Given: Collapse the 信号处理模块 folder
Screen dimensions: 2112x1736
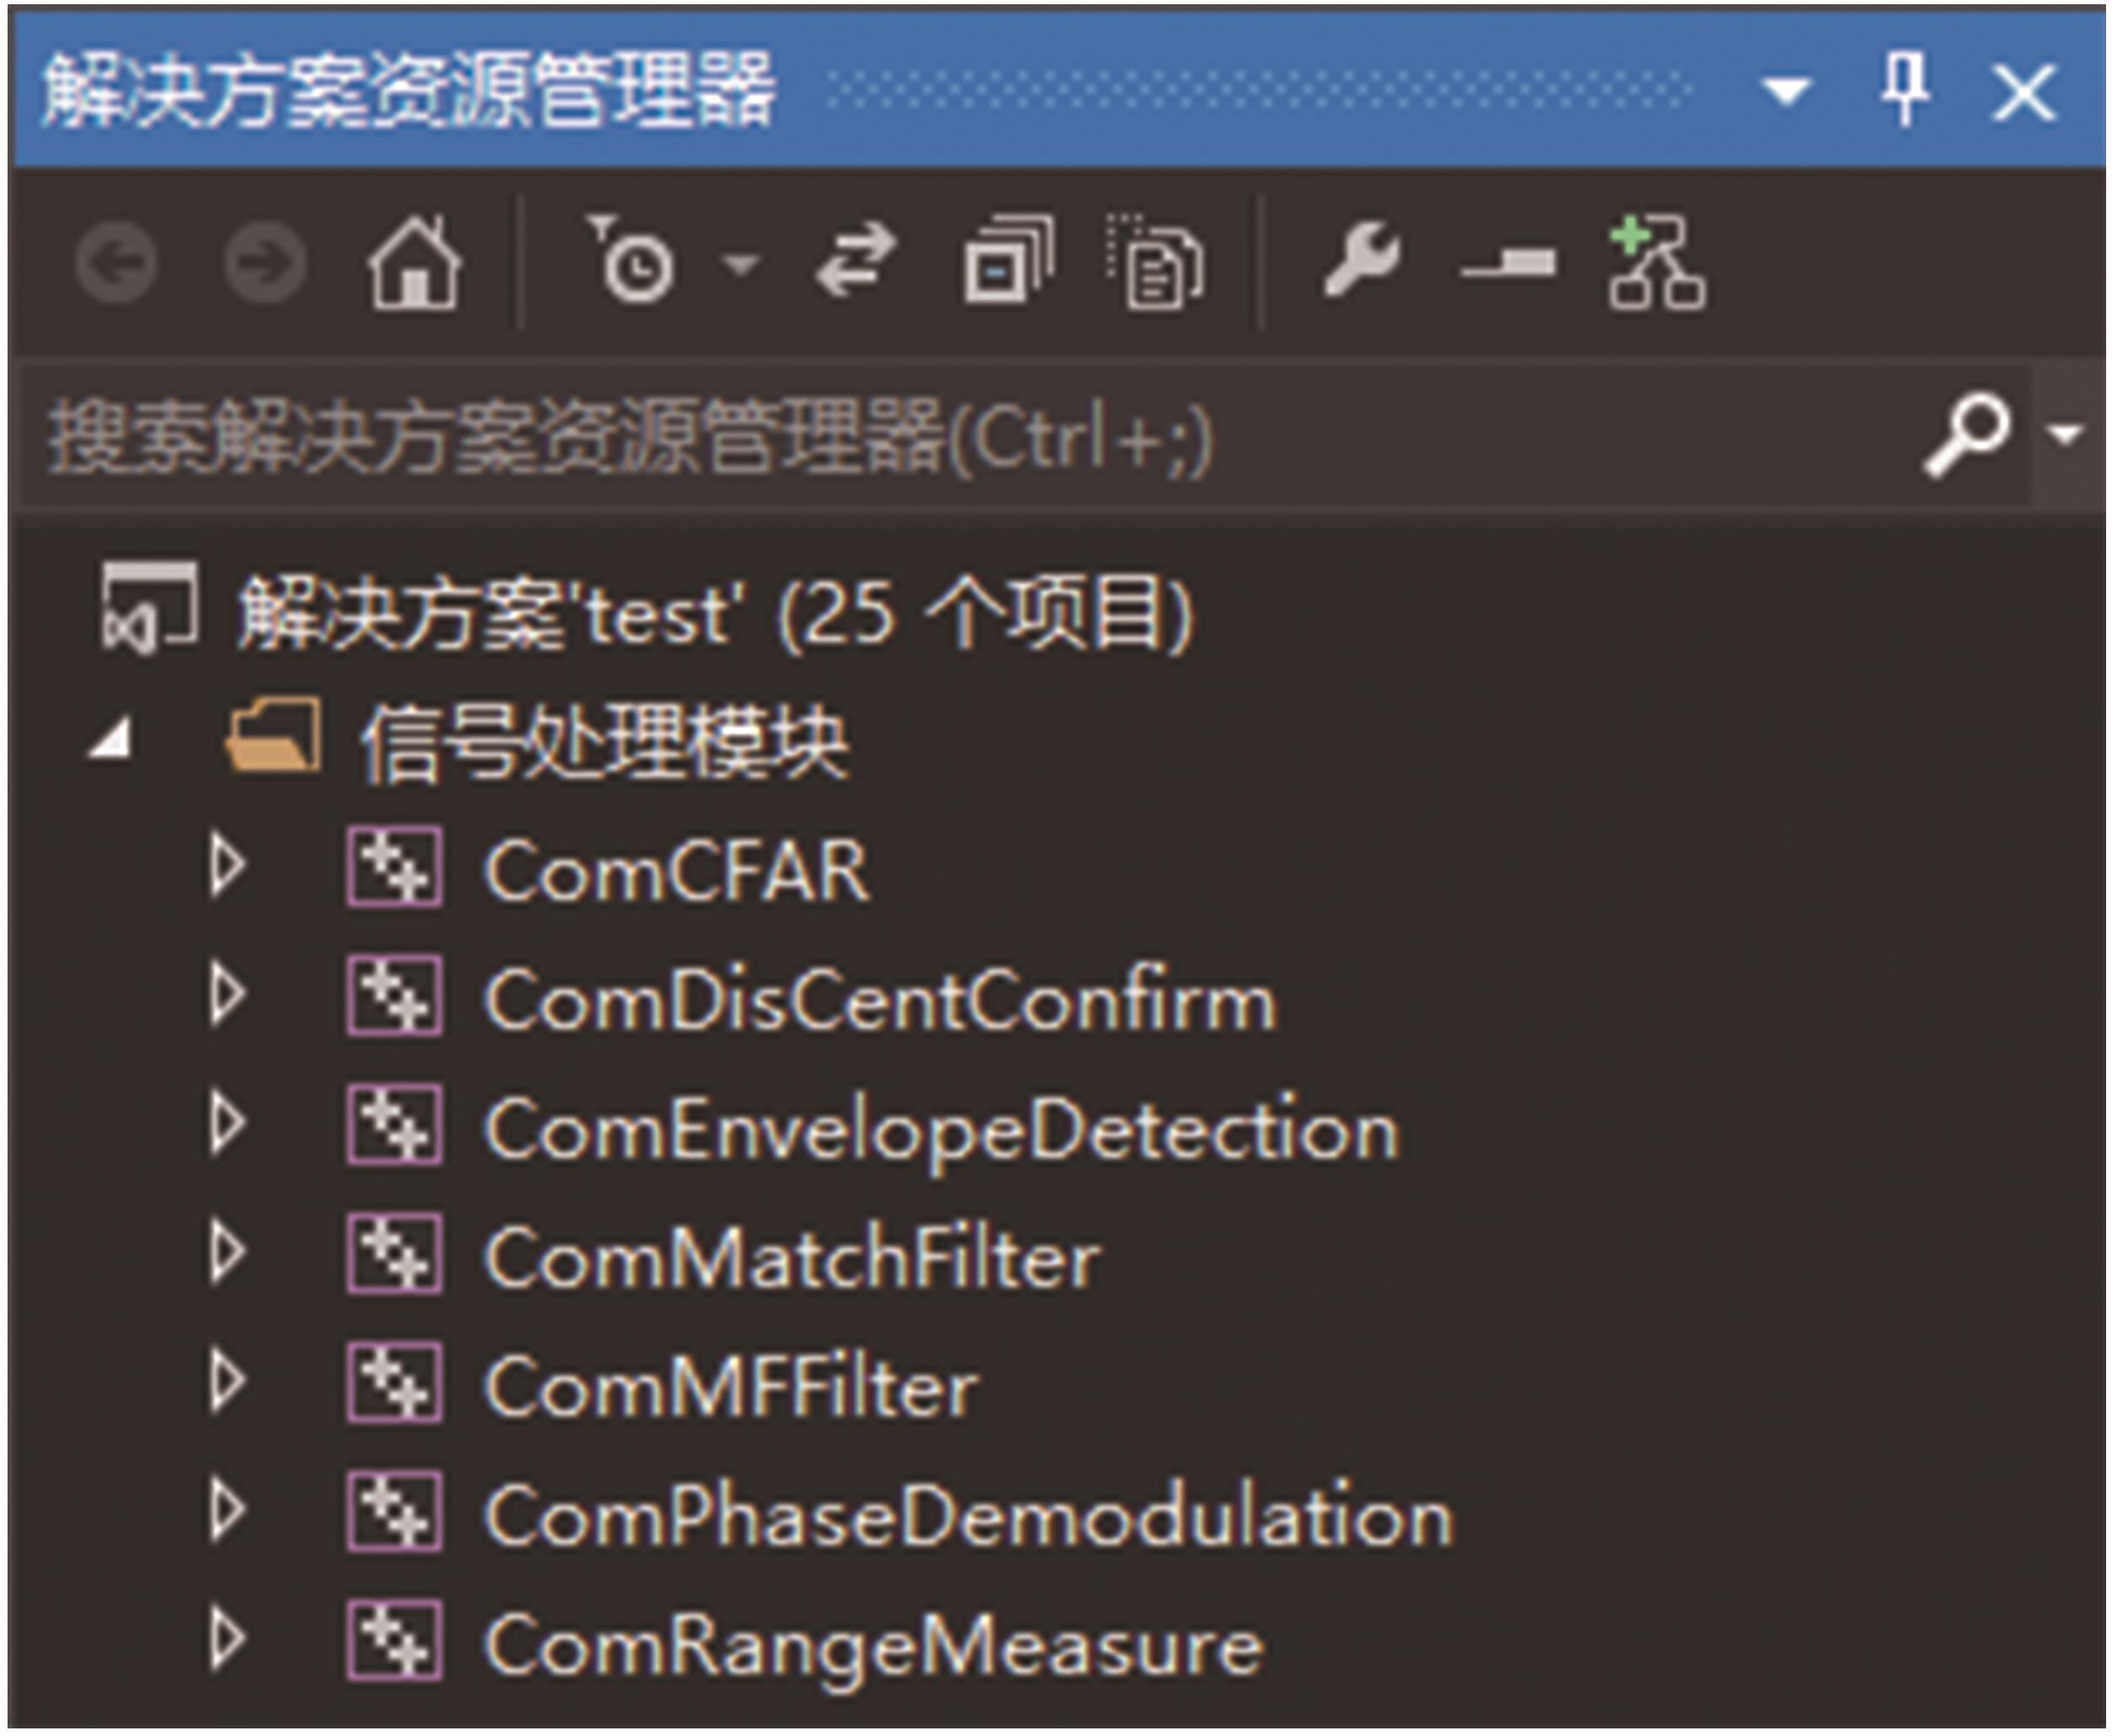Looking at the screenshot, I should point(111,738).
